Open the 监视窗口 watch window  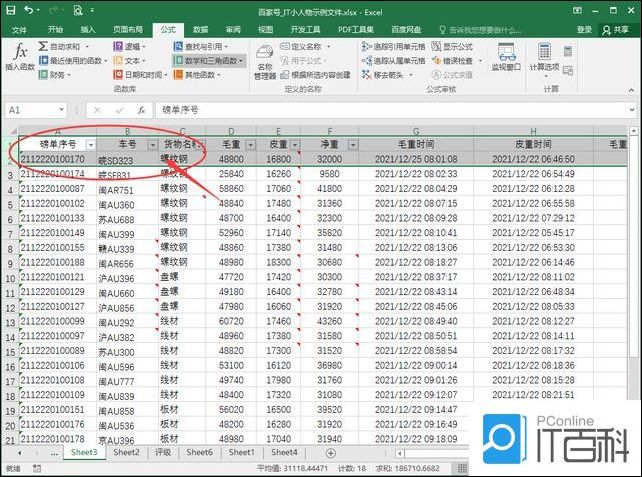coord(505,55)
